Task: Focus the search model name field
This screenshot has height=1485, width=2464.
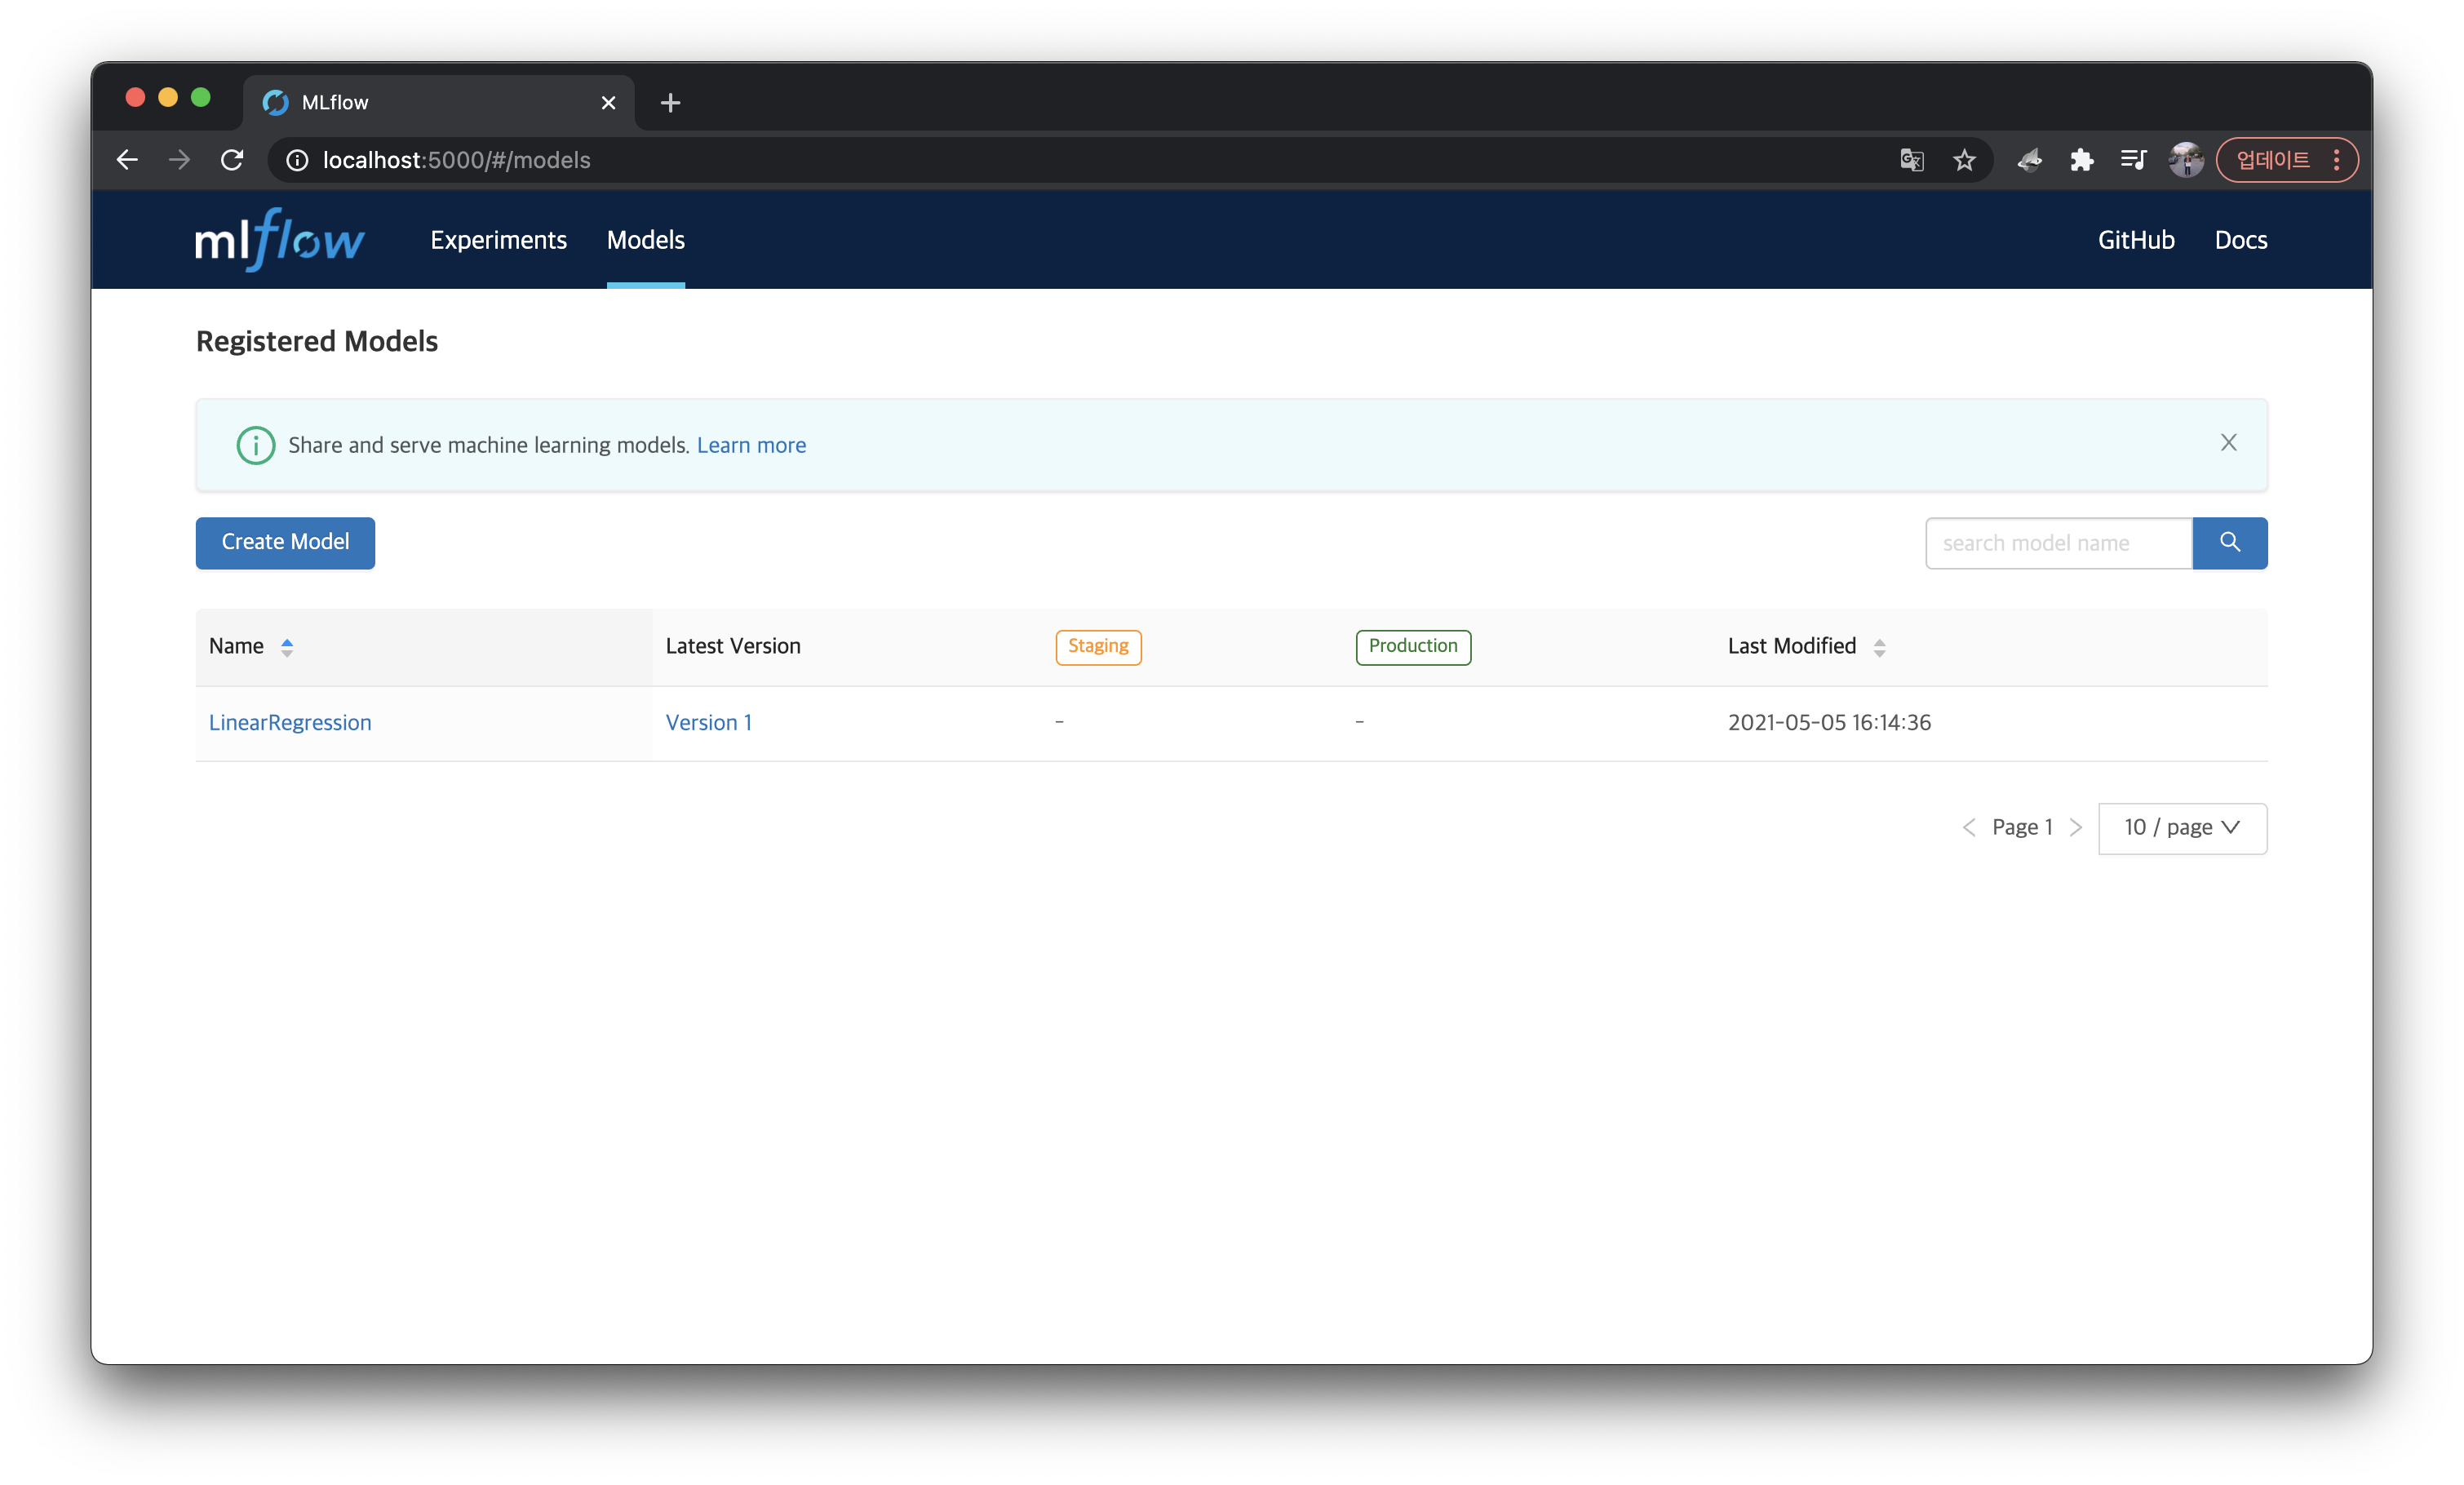Action: (2058, 543)
